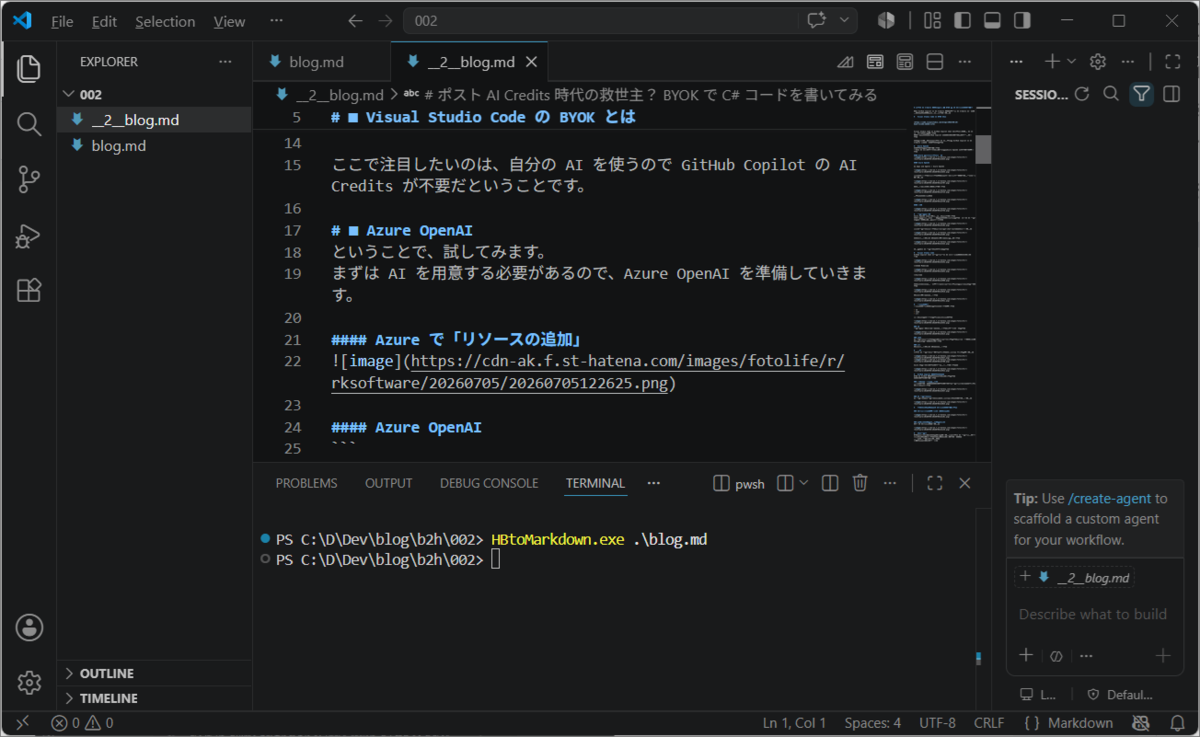
Task: Click the Copilot status icon in status bar
Action: click(x=1140, y=723)
